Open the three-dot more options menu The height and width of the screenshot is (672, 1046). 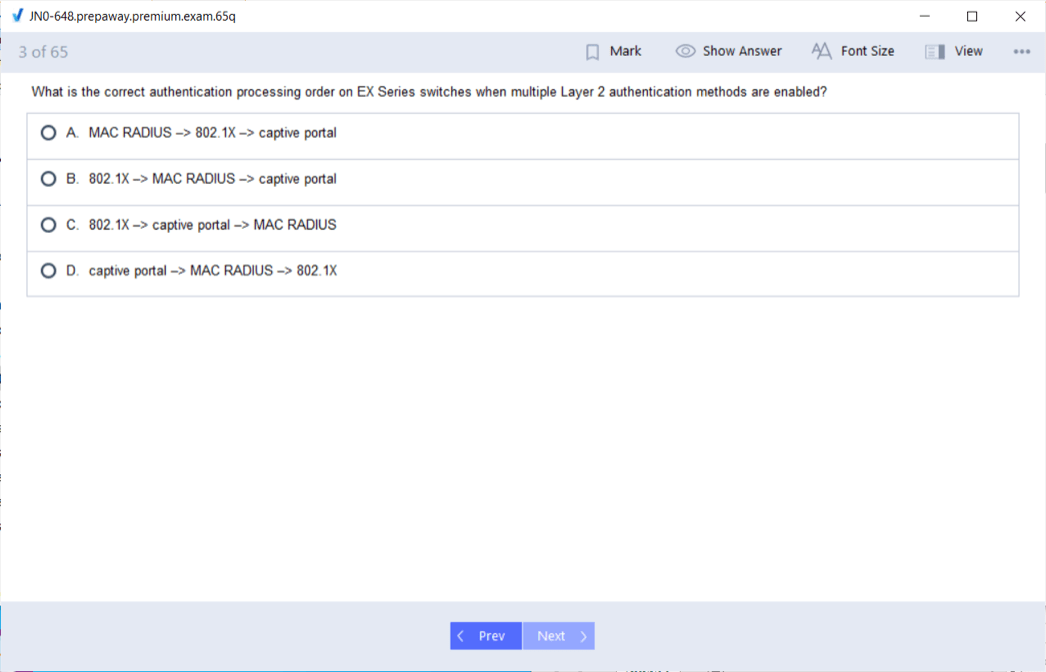click(1021, 51)
